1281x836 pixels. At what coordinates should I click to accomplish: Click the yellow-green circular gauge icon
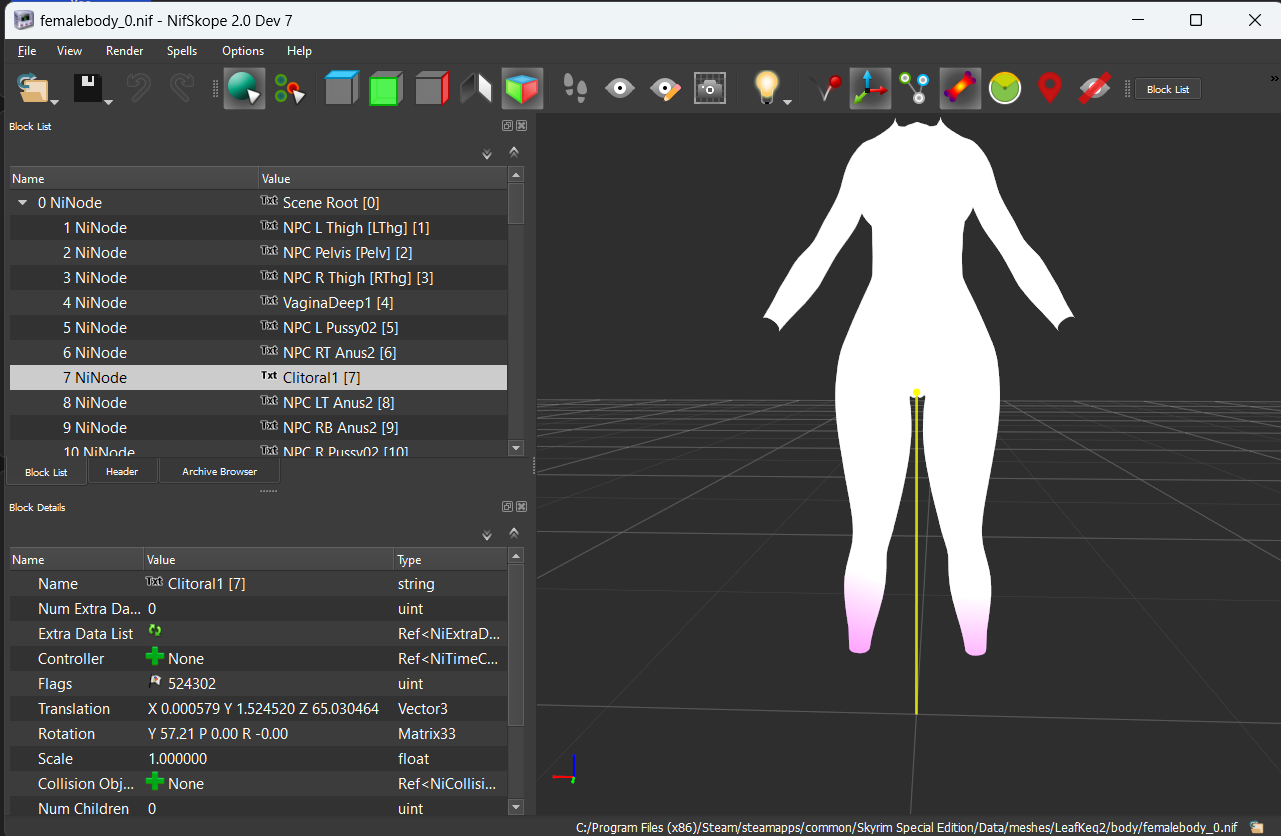click(x=1005, y=89)
